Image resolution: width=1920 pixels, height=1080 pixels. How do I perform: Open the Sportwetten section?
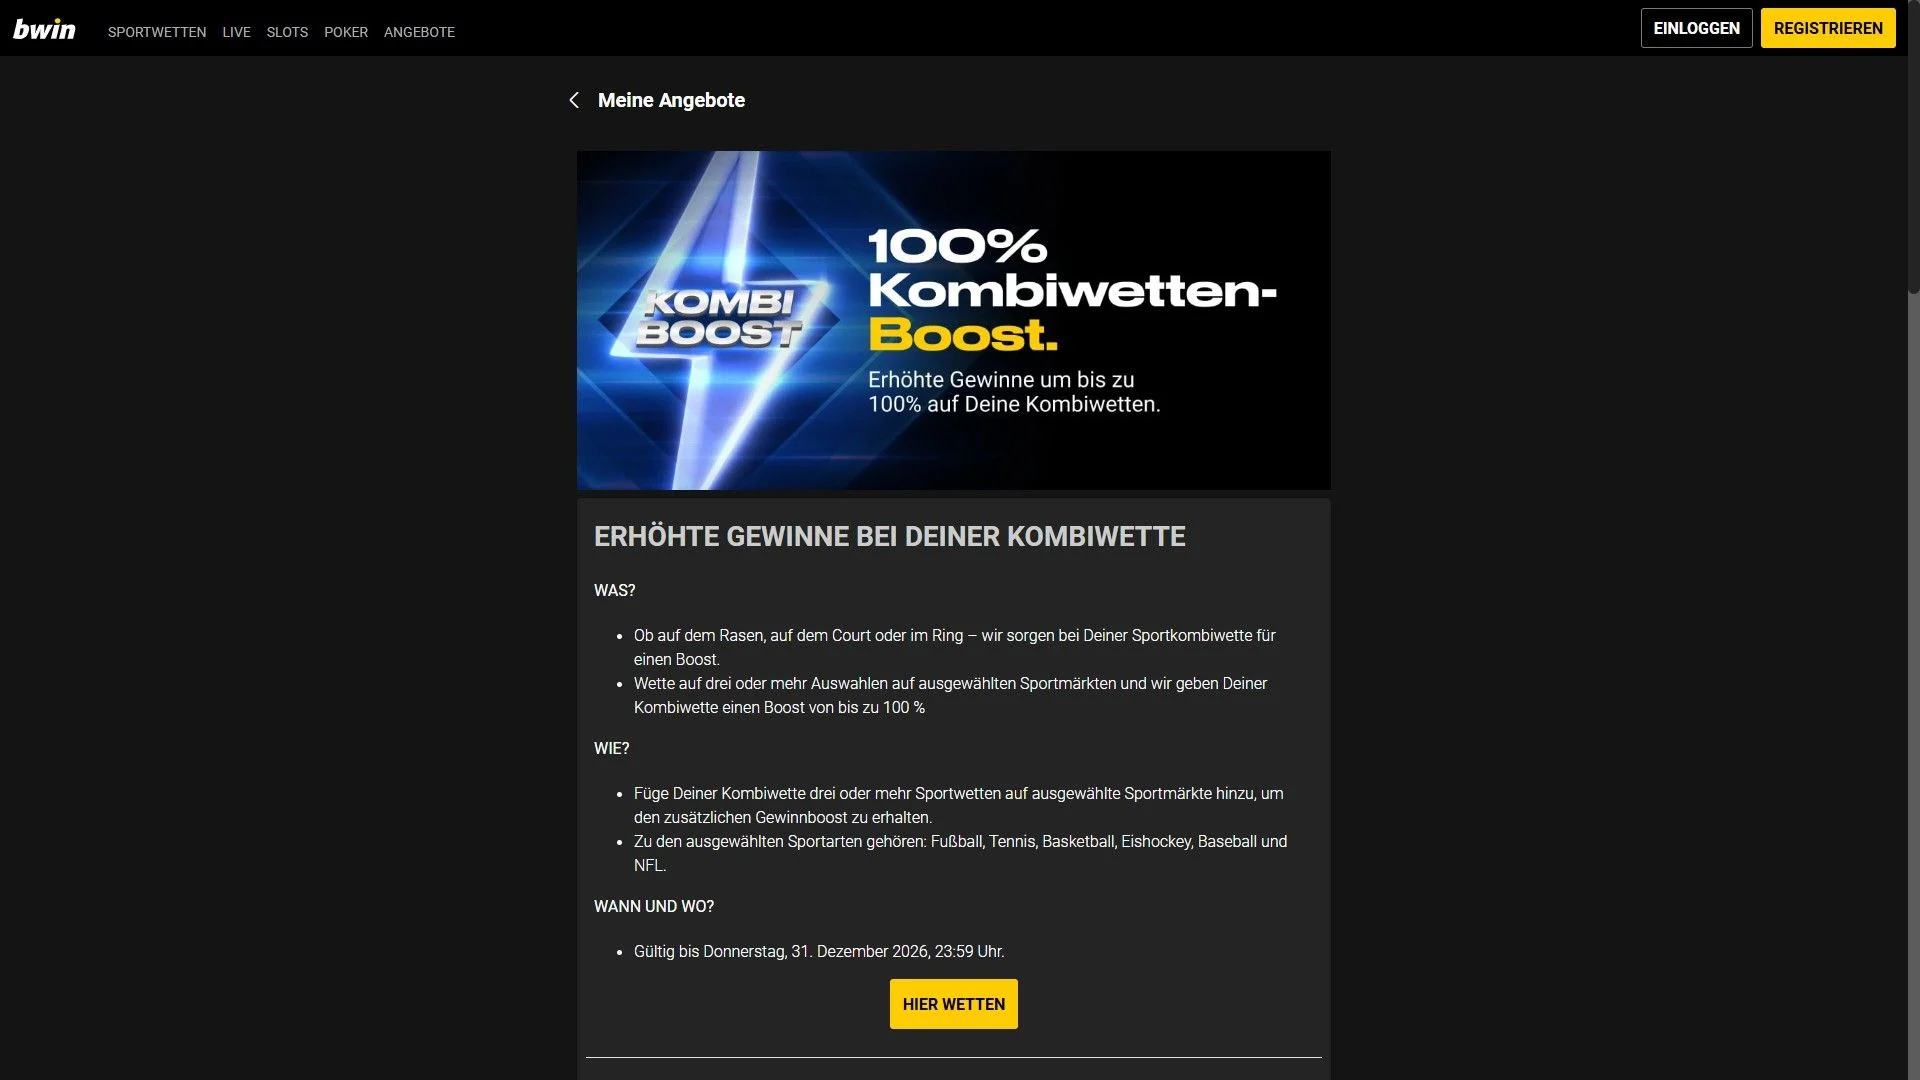point(156,32)
